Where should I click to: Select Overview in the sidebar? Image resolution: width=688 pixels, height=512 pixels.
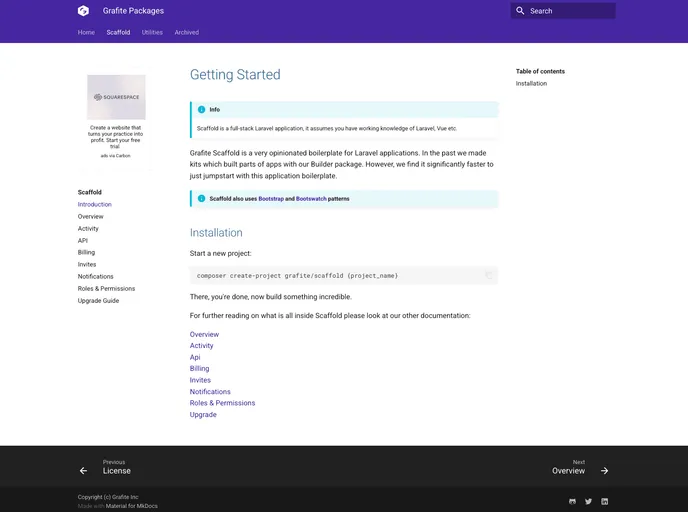pyautogui.click(x=90, y=217)
